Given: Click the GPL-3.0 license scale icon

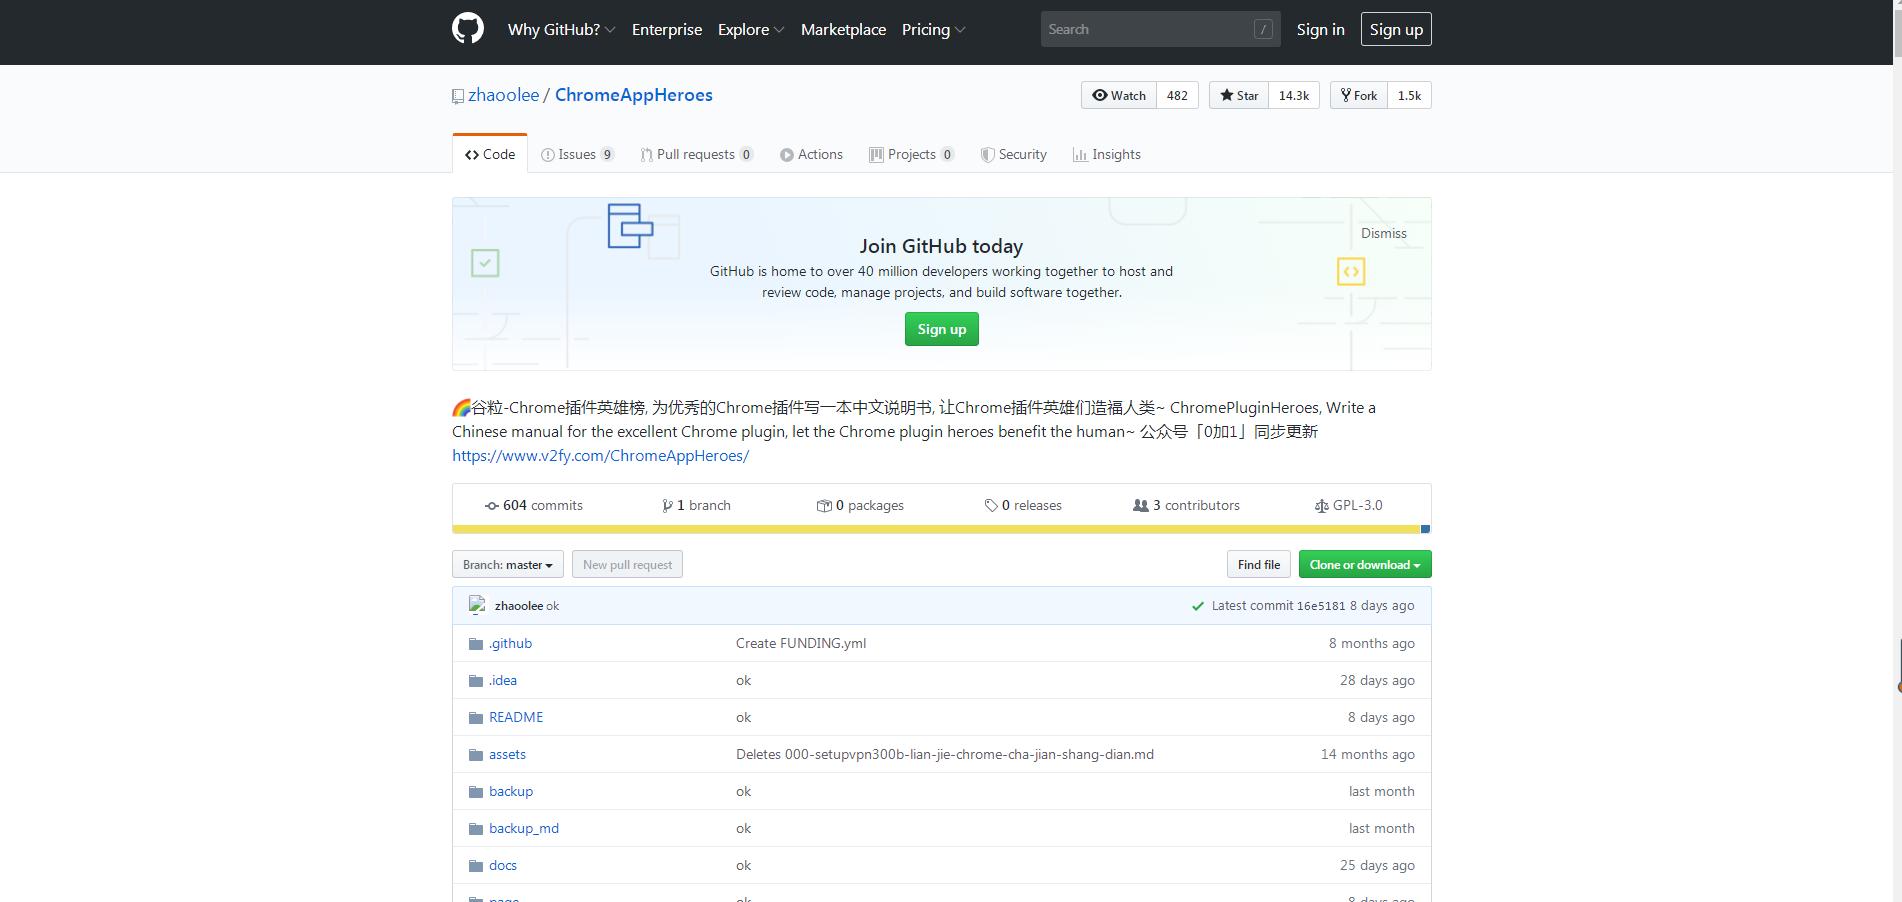Looking at the screenshot, I should (x=1321, y=506).
